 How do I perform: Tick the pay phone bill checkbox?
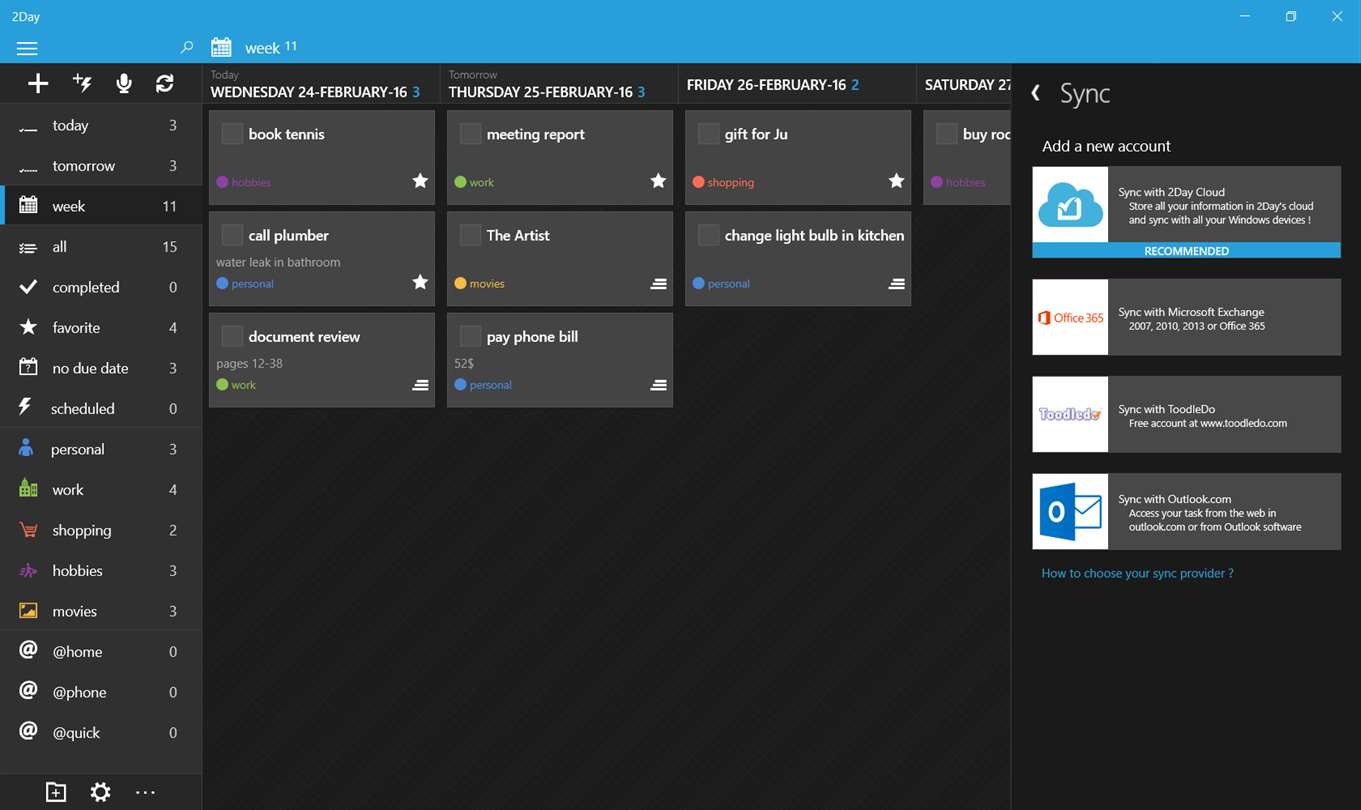coord(470,336)
